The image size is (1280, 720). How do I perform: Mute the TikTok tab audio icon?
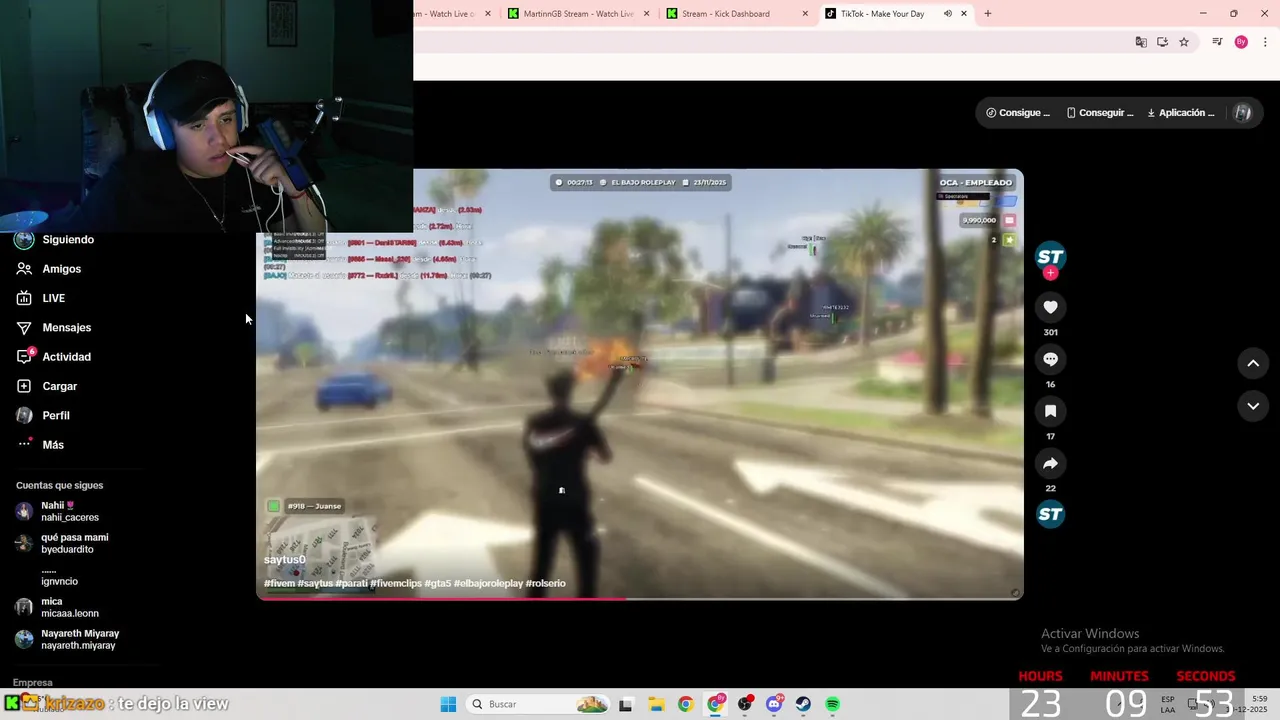click(x=947, y=14)
